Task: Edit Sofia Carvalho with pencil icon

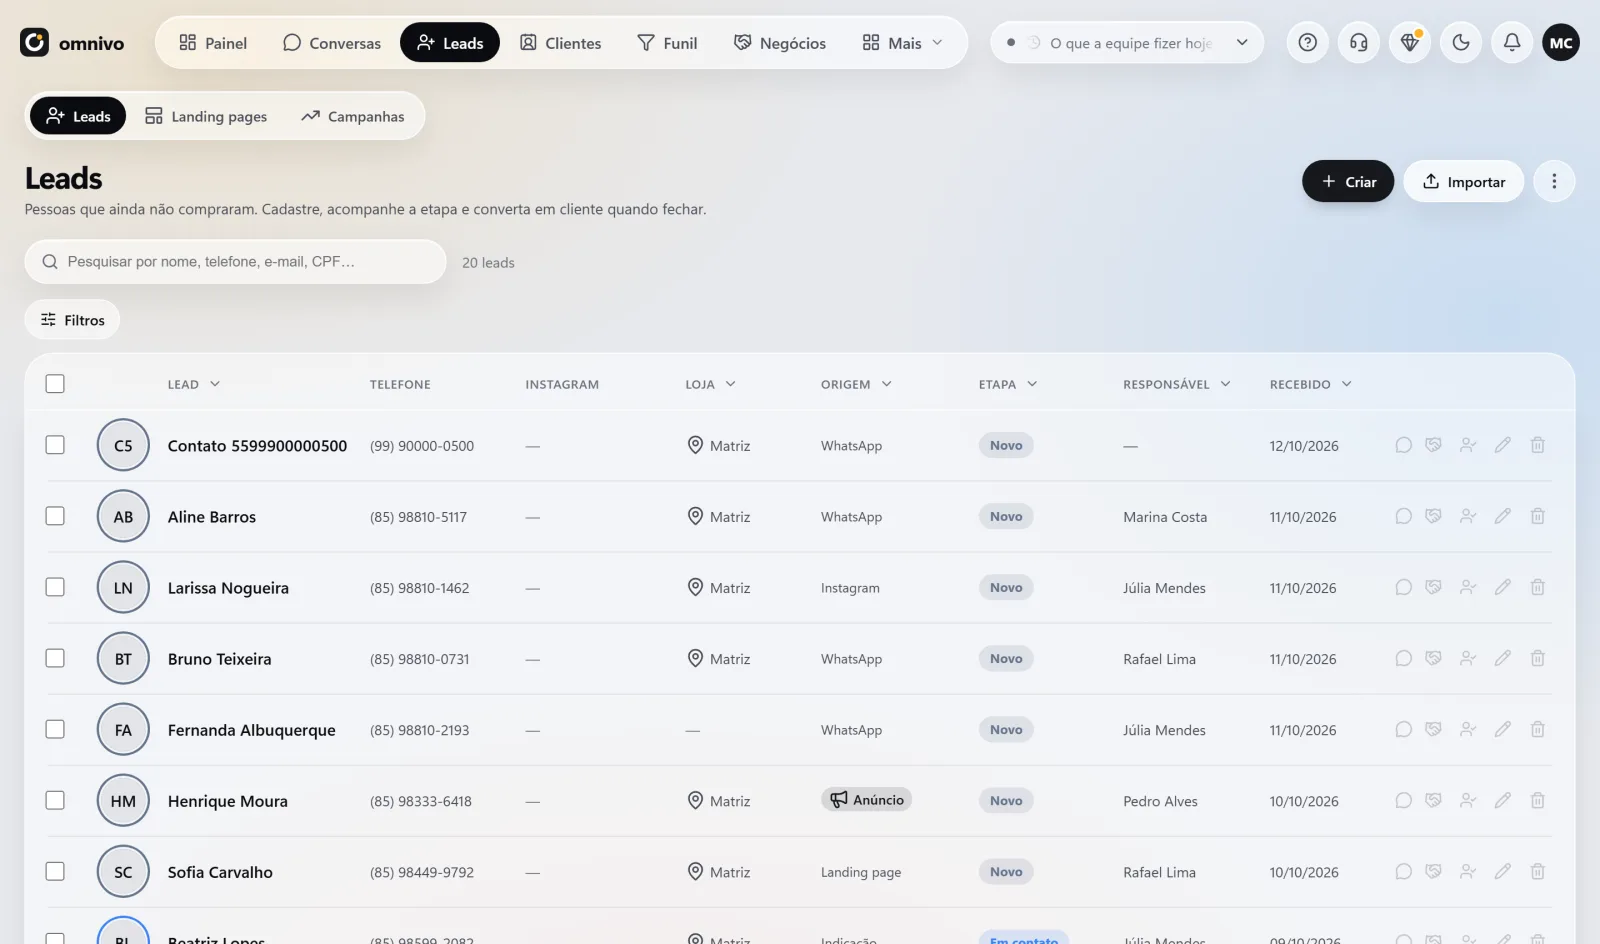Action: click(1502, 871)
